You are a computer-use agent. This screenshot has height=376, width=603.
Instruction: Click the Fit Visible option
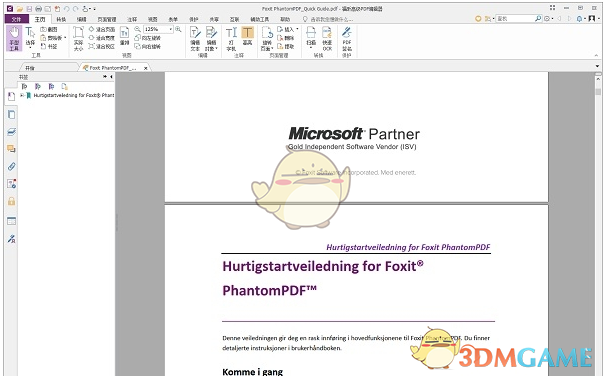tap(102, 46)
